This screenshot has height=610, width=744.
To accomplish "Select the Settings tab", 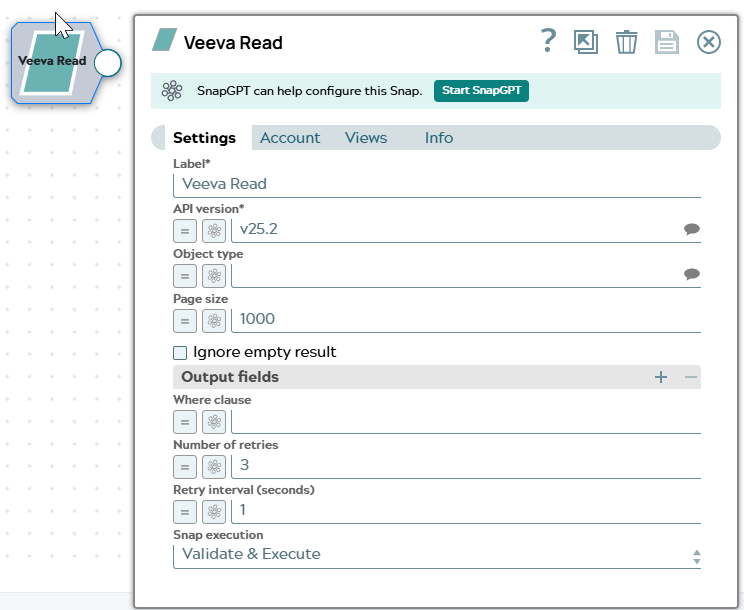I will (204, 138).
